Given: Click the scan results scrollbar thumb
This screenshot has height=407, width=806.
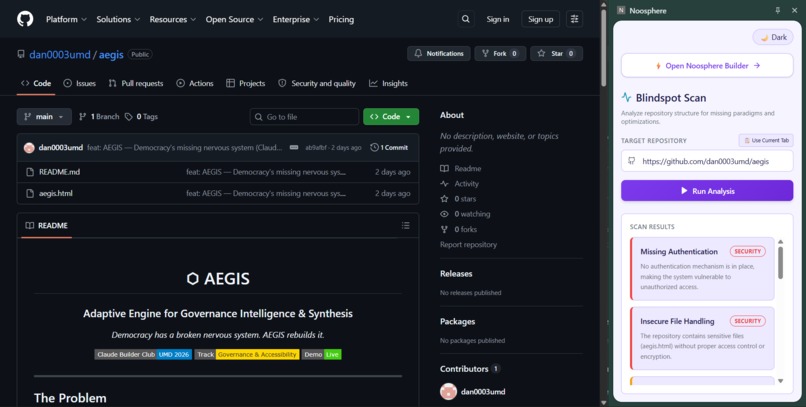Looking at the screenshot, I should 780,263.
